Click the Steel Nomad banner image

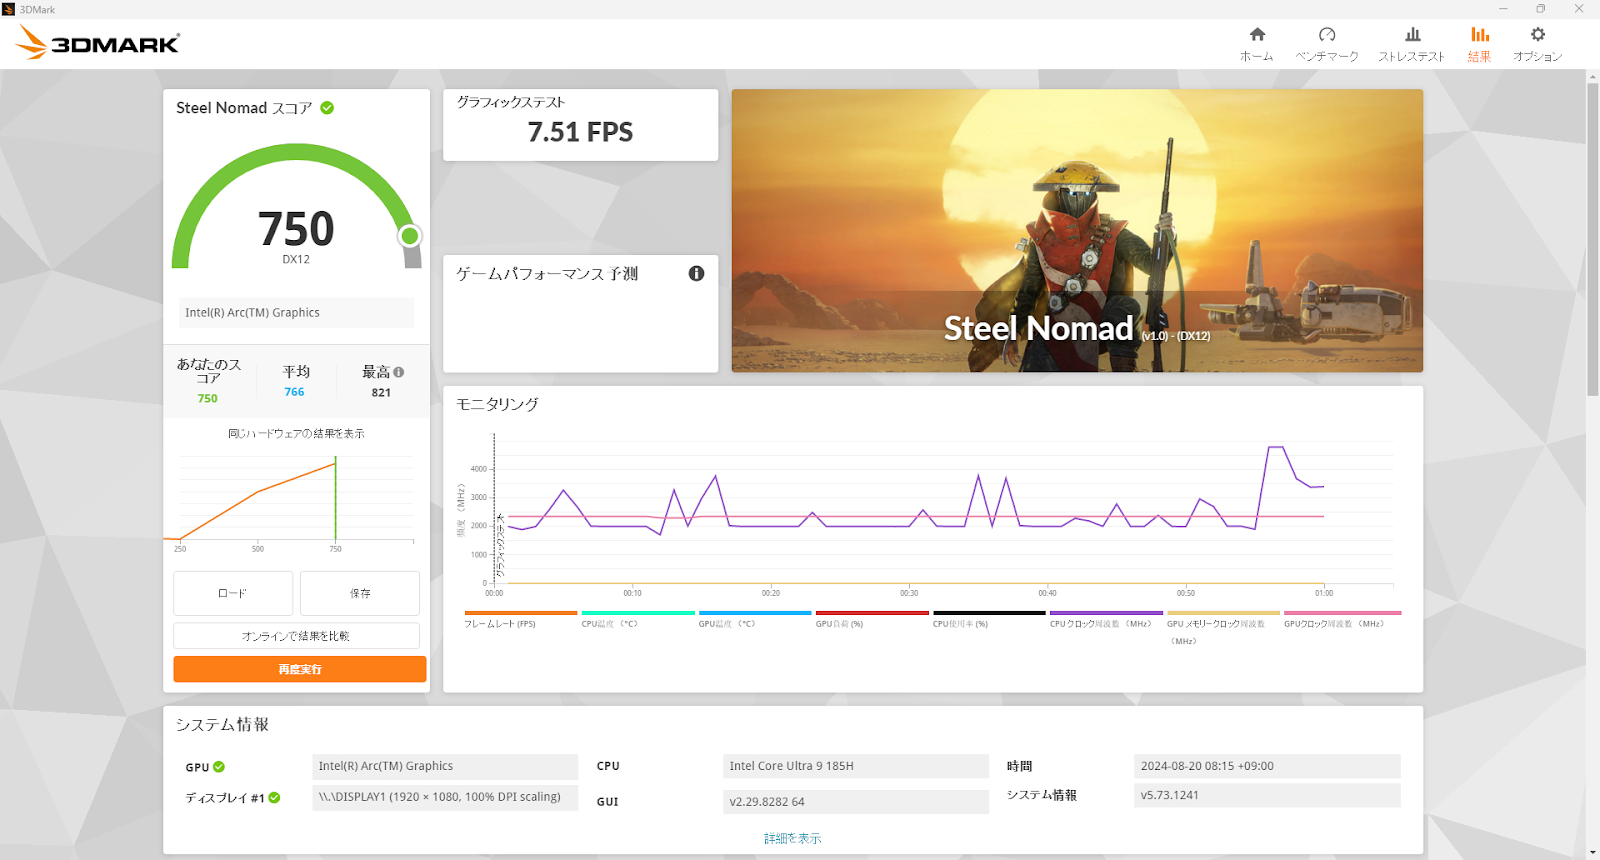tap(1077, 231)
